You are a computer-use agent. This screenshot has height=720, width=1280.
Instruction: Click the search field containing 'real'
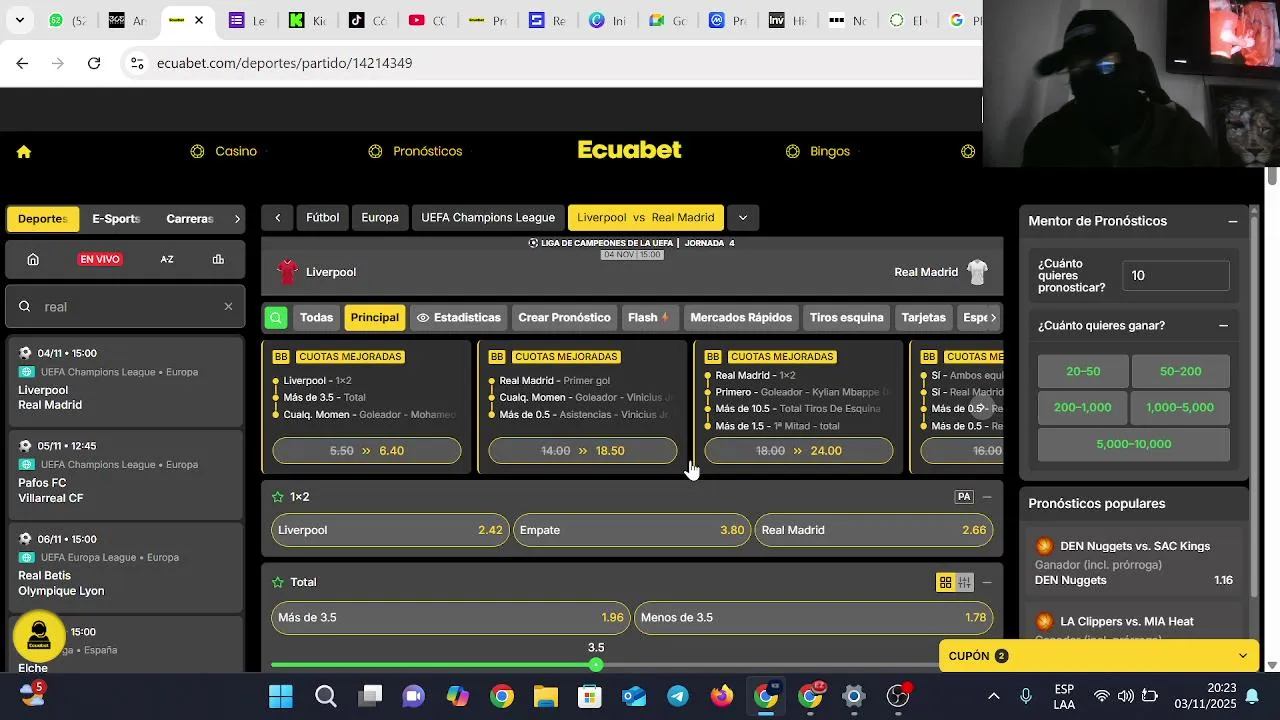click(125, 307)
